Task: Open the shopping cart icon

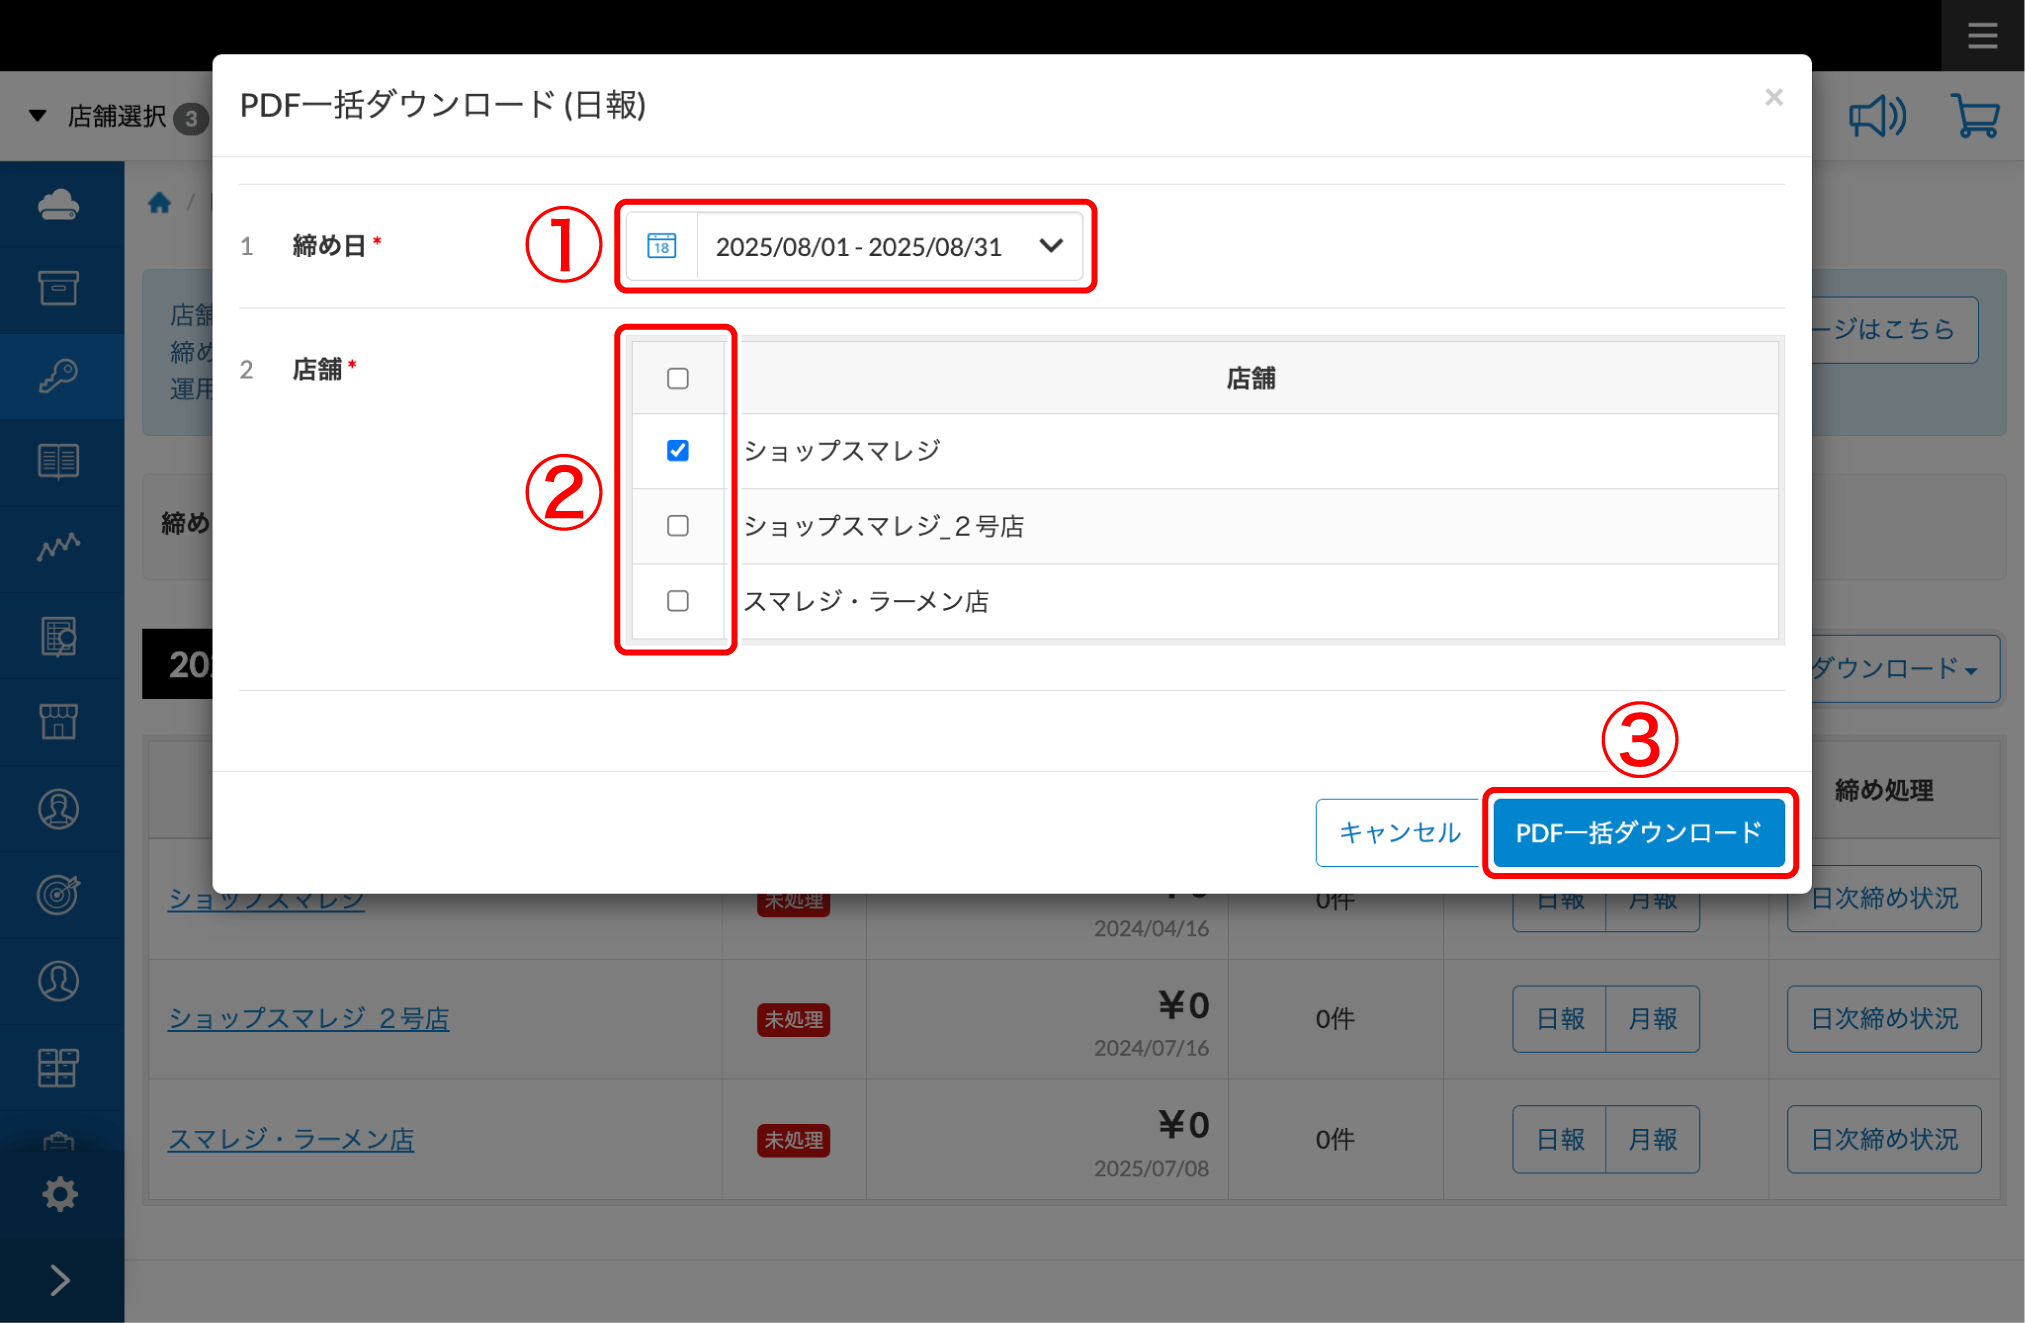Action: [1975, 117]
